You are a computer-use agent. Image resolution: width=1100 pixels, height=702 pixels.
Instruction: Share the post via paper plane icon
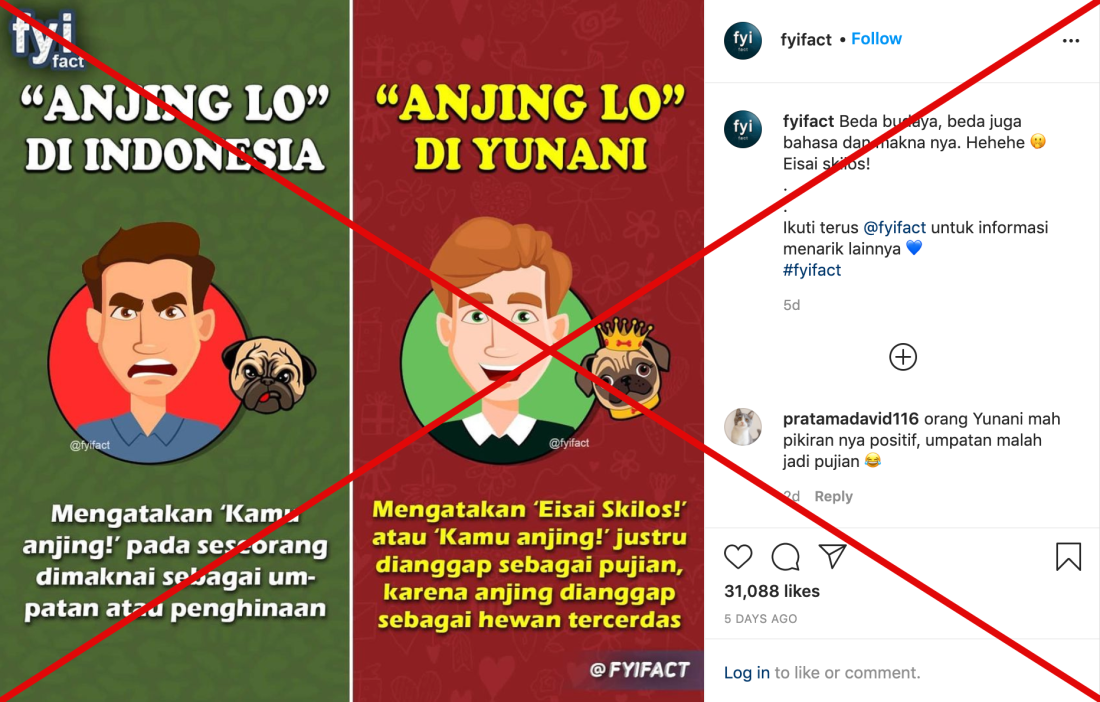pyautogui.click(x=833, y=556)
